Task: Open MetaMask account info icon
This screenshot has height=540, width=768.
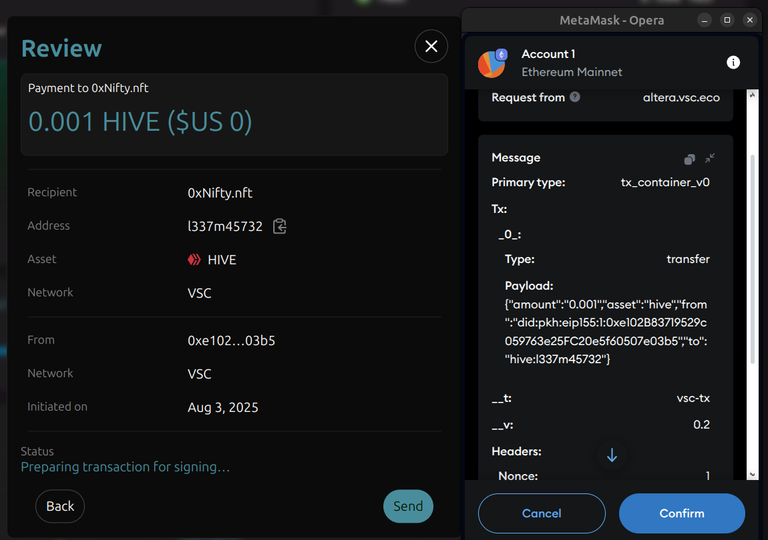Action: (733, 62)
